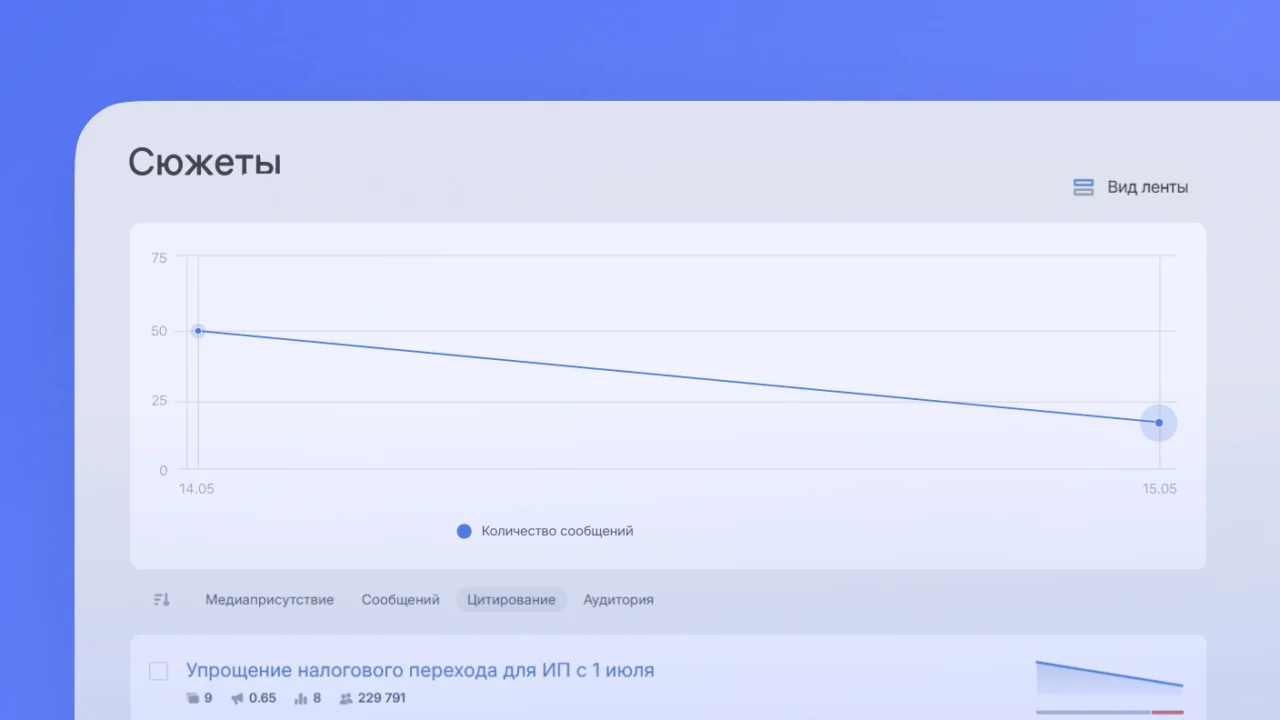Click the audience icon showing 229 791
This screenshot has width=1280, height=720.
click(x=346, y=698)
